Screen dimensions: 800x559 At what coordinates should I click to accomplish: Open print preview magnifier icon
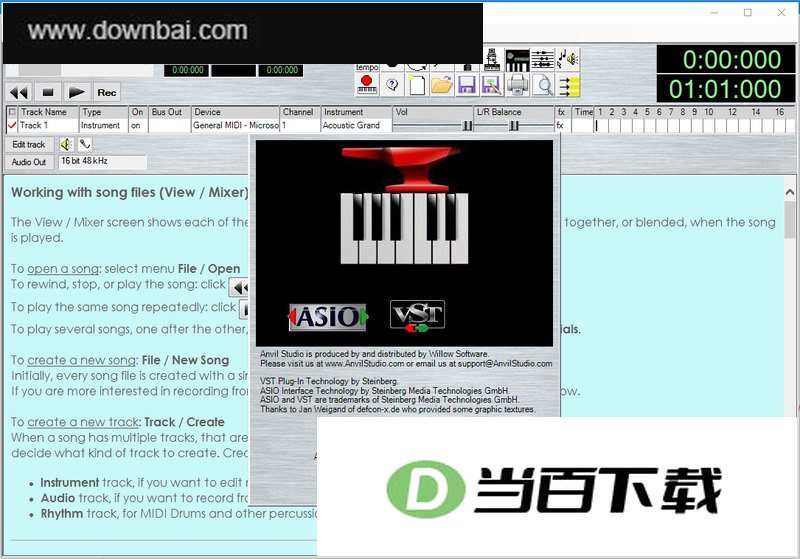(x=542, y=85)
